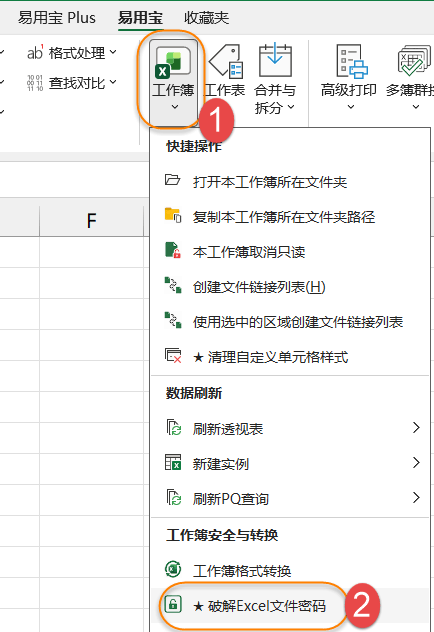This screenshot has width=434, height=632.
Task: Expand the arrow next to 刷新PQ查询
Action: click(x=417, y=497)
